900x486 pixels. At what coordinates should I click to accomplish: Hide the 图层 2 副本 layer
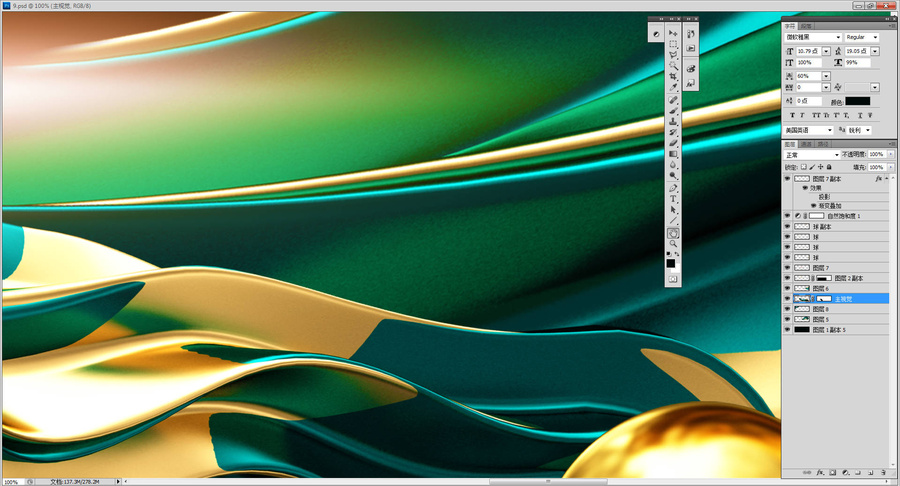click(788, 278)
